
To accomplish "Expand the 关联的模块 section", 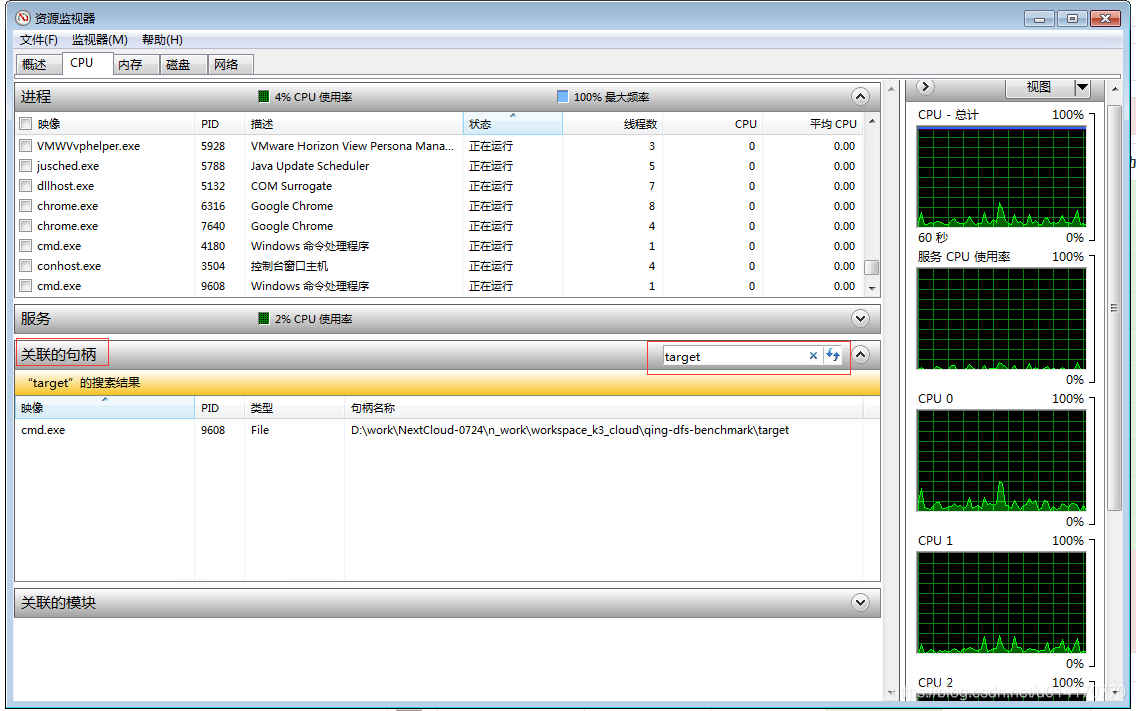I will point(860,602).
